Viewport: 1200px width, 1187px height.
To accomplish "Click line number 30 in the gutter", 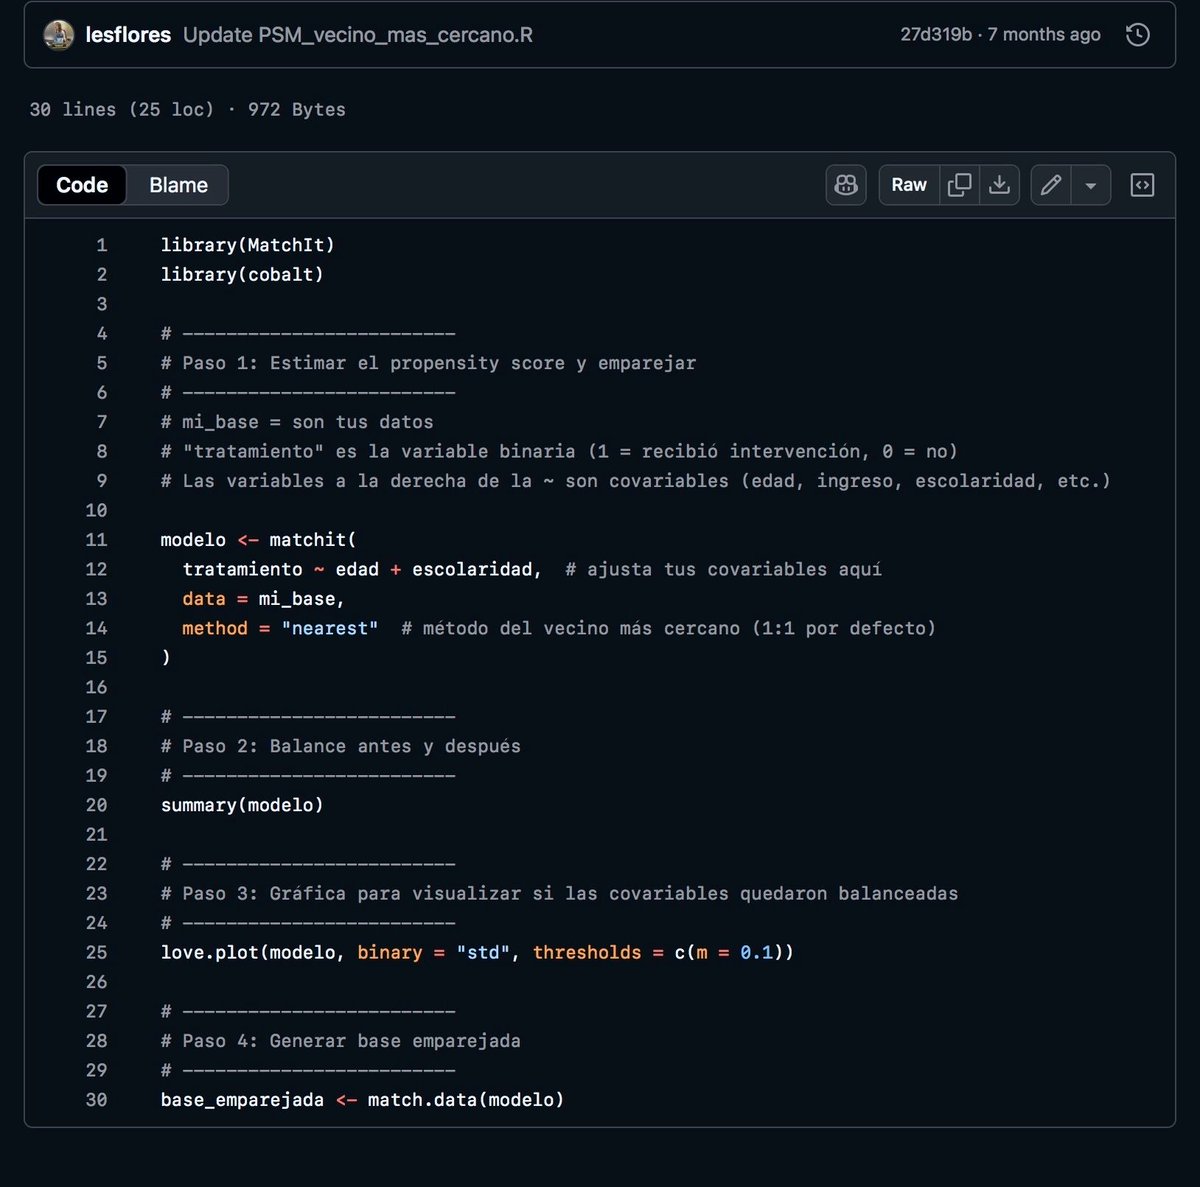I will coord(96,1099).
